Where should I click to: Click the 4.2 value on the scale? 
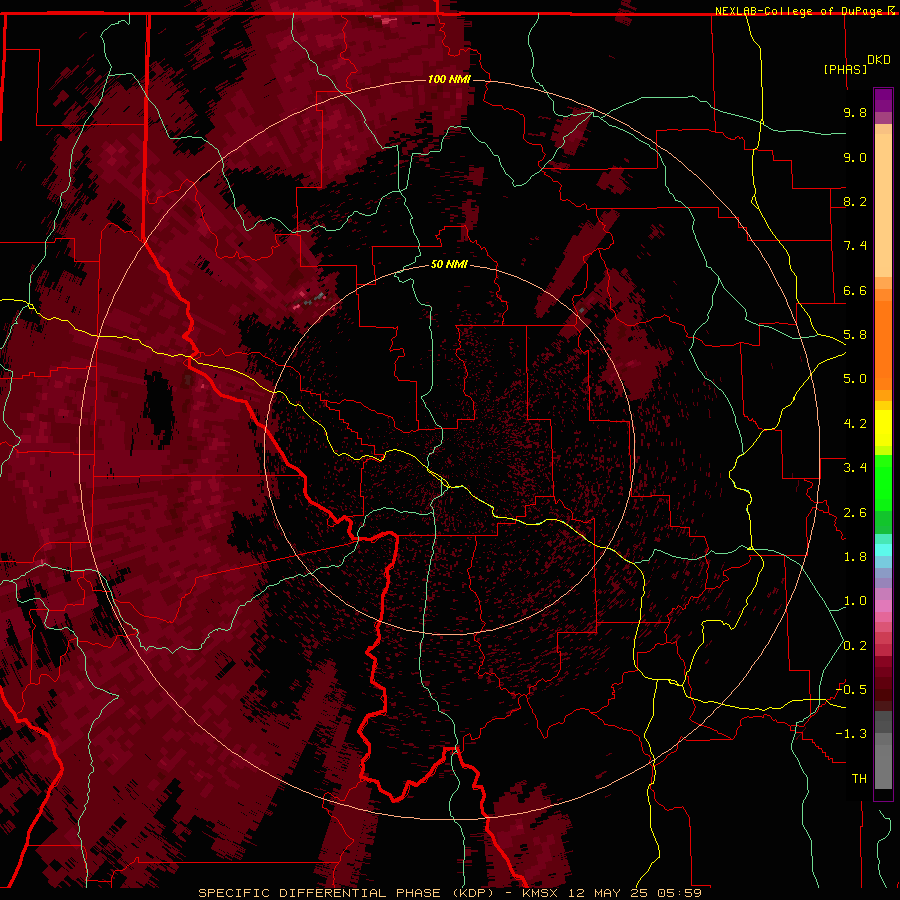(855, 424)
